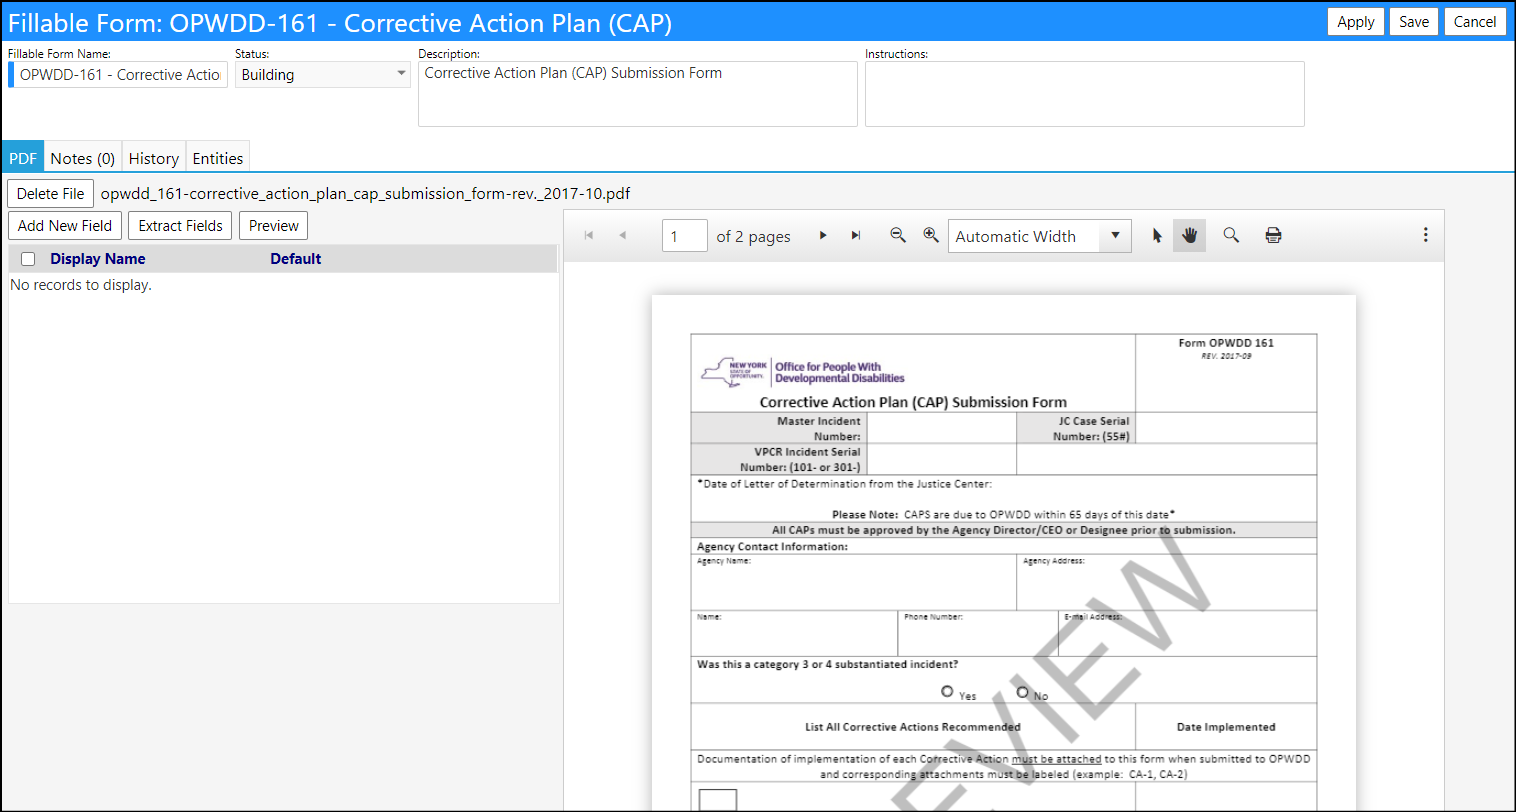
Task: Jump to last page in PDF viewer
Action: [x=856, y=235]
